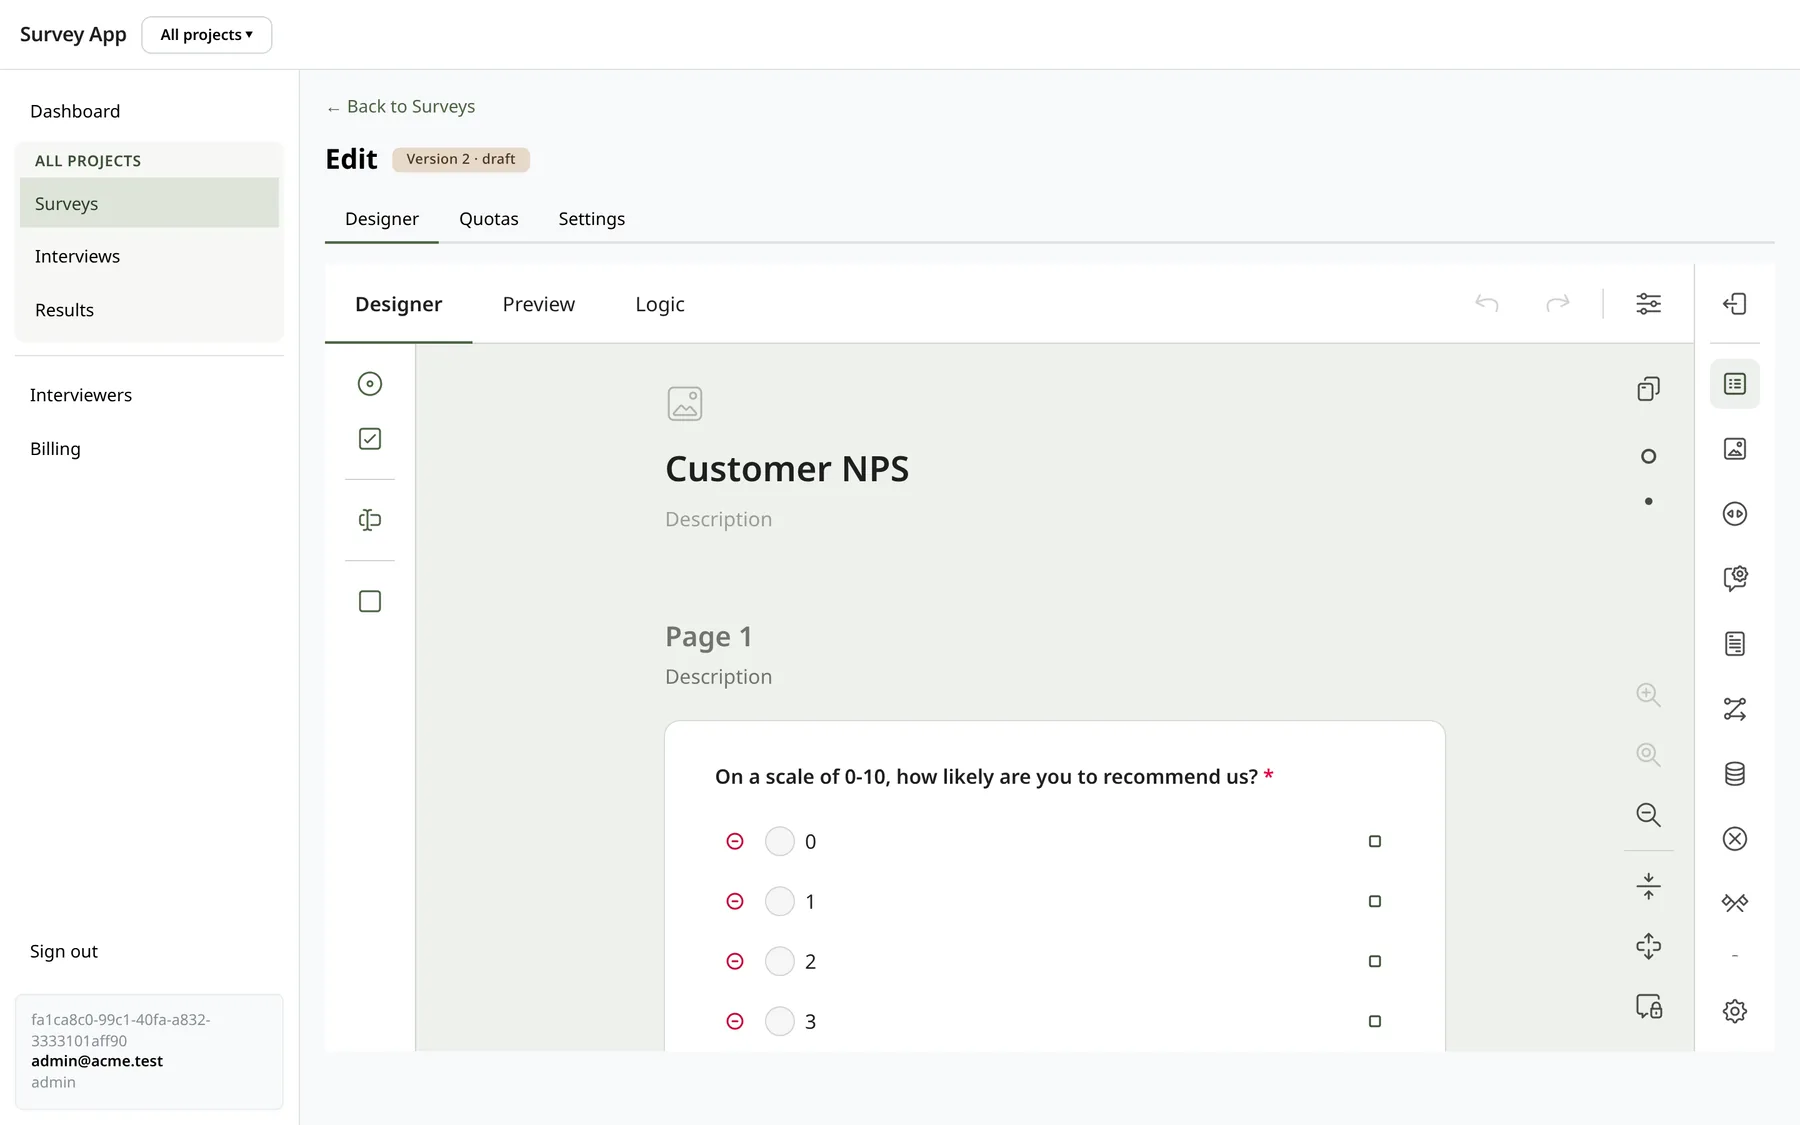Lock questions expand state icon
The height and width of the screenshot is (1125, 1800).
click(1649, 1006)
